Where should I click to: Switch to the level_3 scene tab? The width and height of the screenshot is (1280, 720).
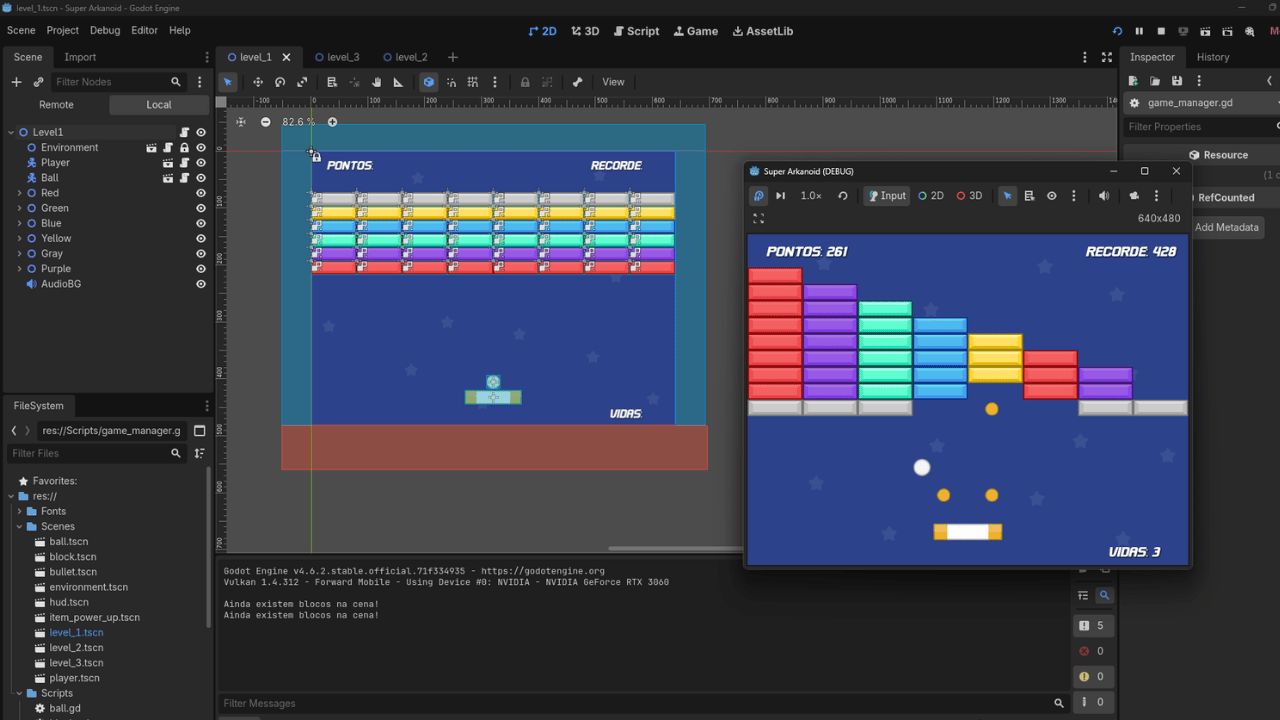[x=335, y=57]
